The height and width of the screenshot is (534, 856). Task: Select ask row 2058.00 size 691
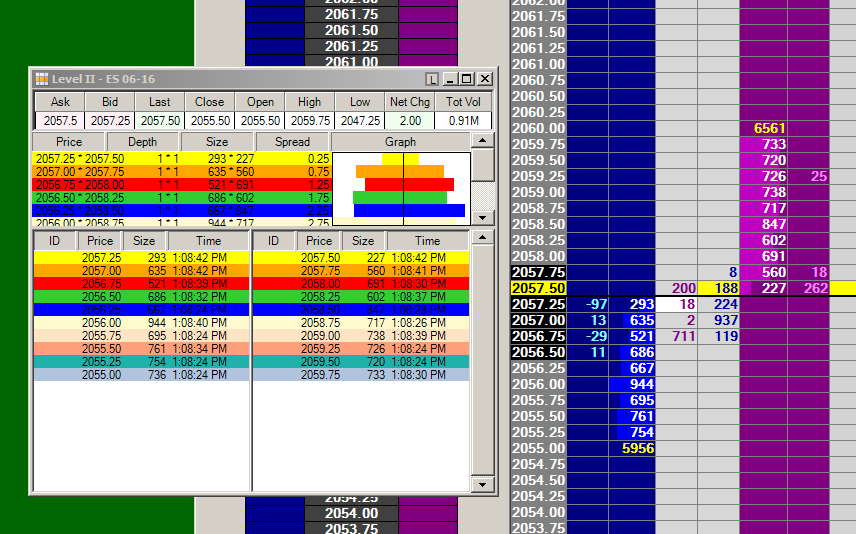(361, 284)
